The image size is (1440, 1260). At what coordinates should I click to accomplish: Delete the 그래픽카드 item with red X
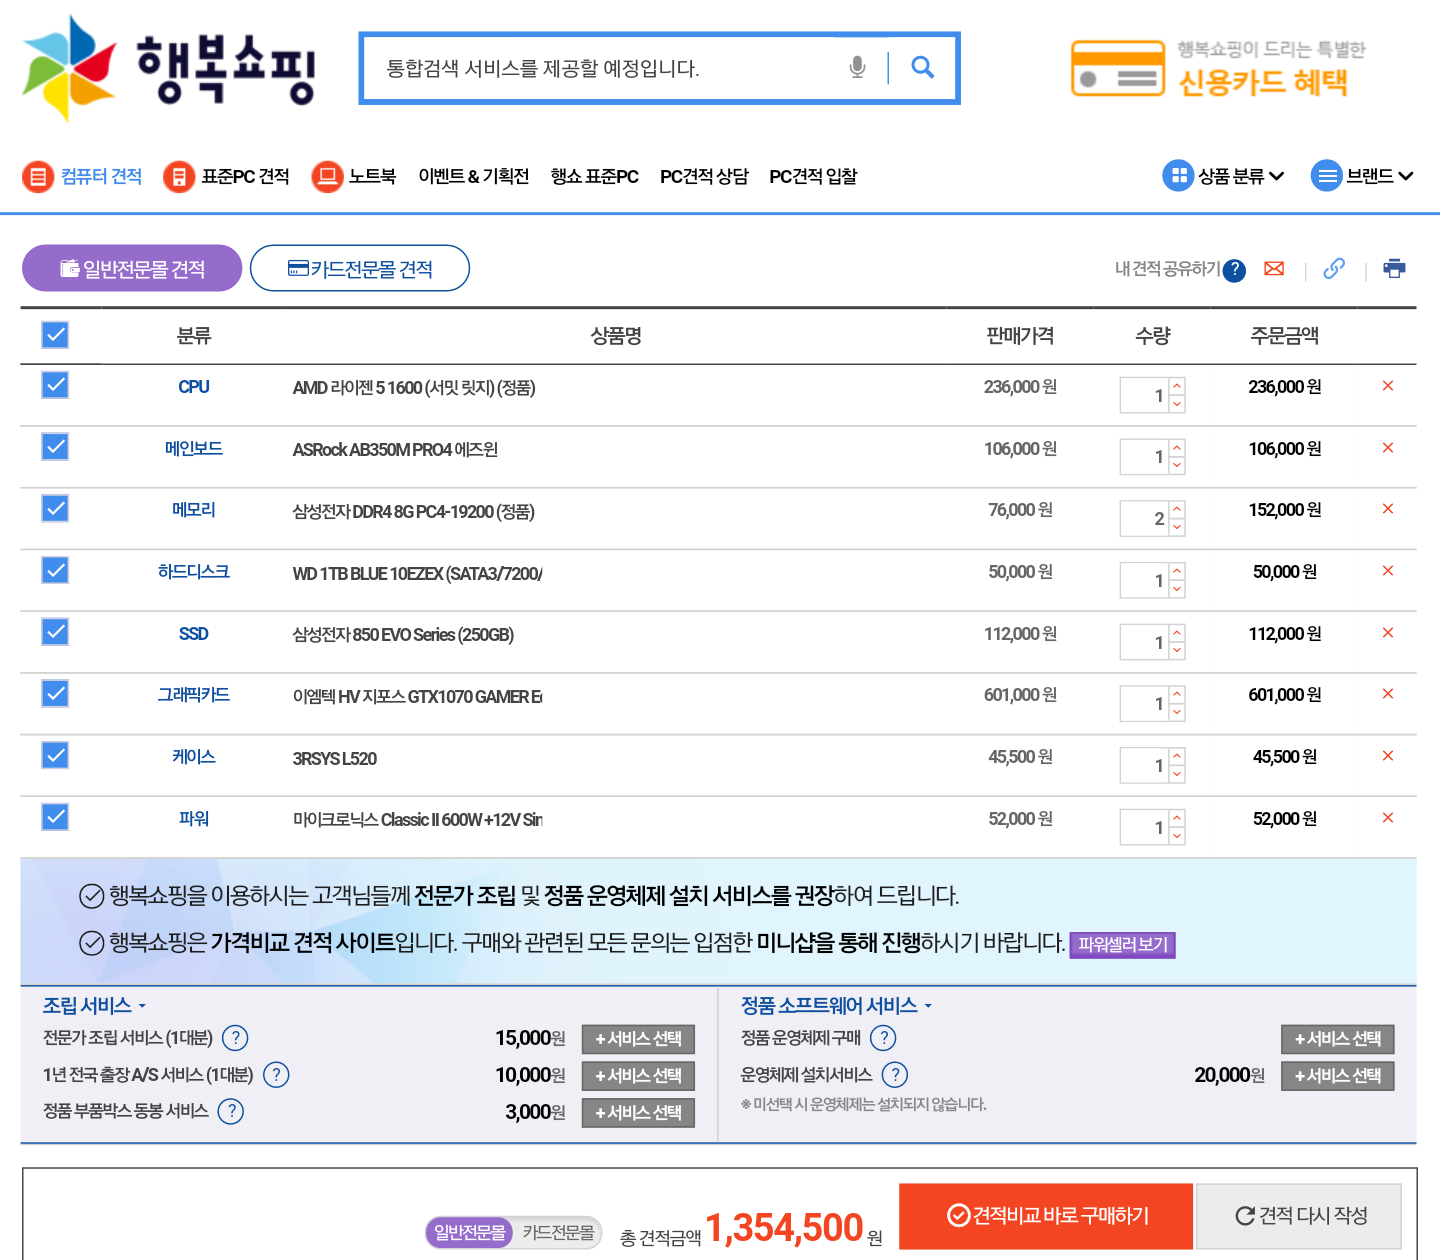pyautogui.click(x=1387, y=694)
